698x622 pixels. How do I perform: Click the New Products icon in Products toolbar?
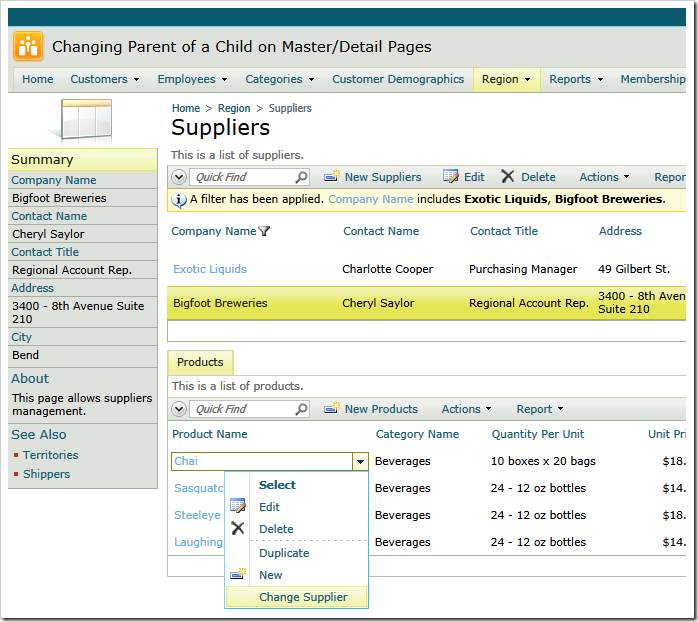332,409
